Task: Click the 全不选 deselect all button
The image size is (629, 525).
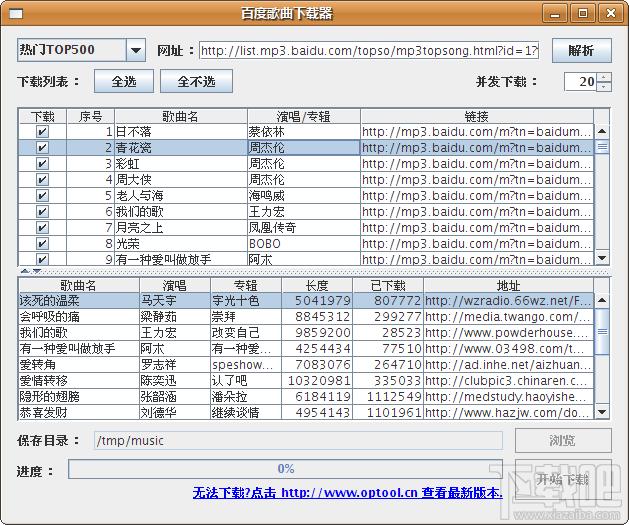Action: [196, 81]
